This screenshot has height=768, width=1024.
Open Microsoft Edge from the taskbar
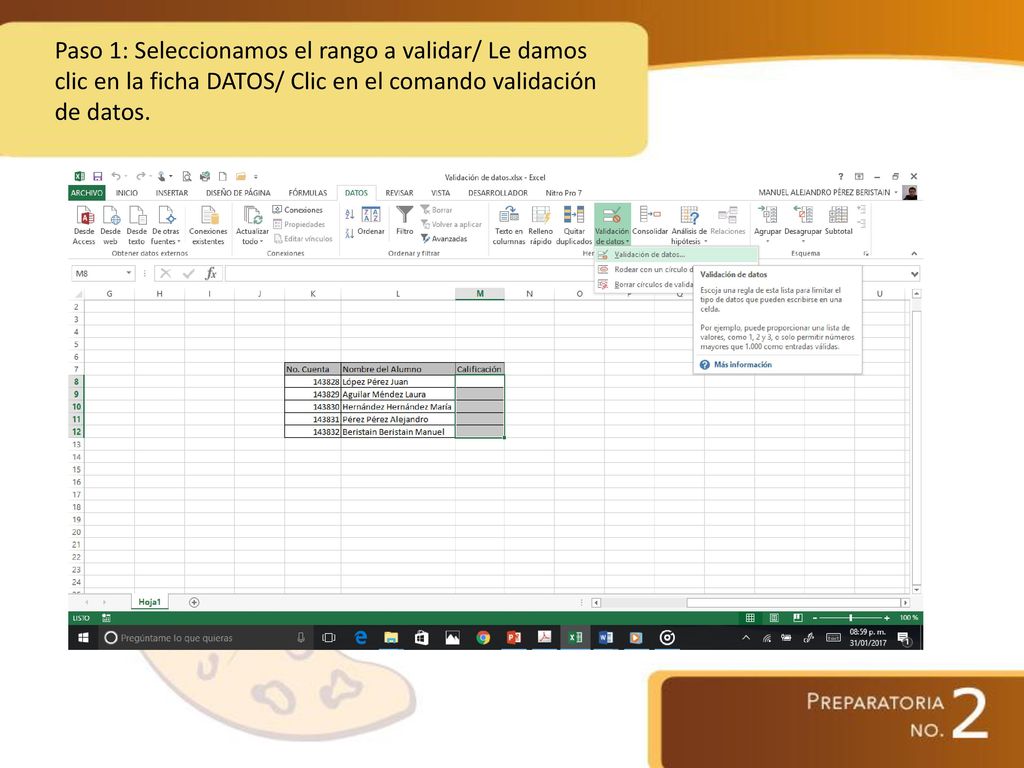click(x=360, y=637)
